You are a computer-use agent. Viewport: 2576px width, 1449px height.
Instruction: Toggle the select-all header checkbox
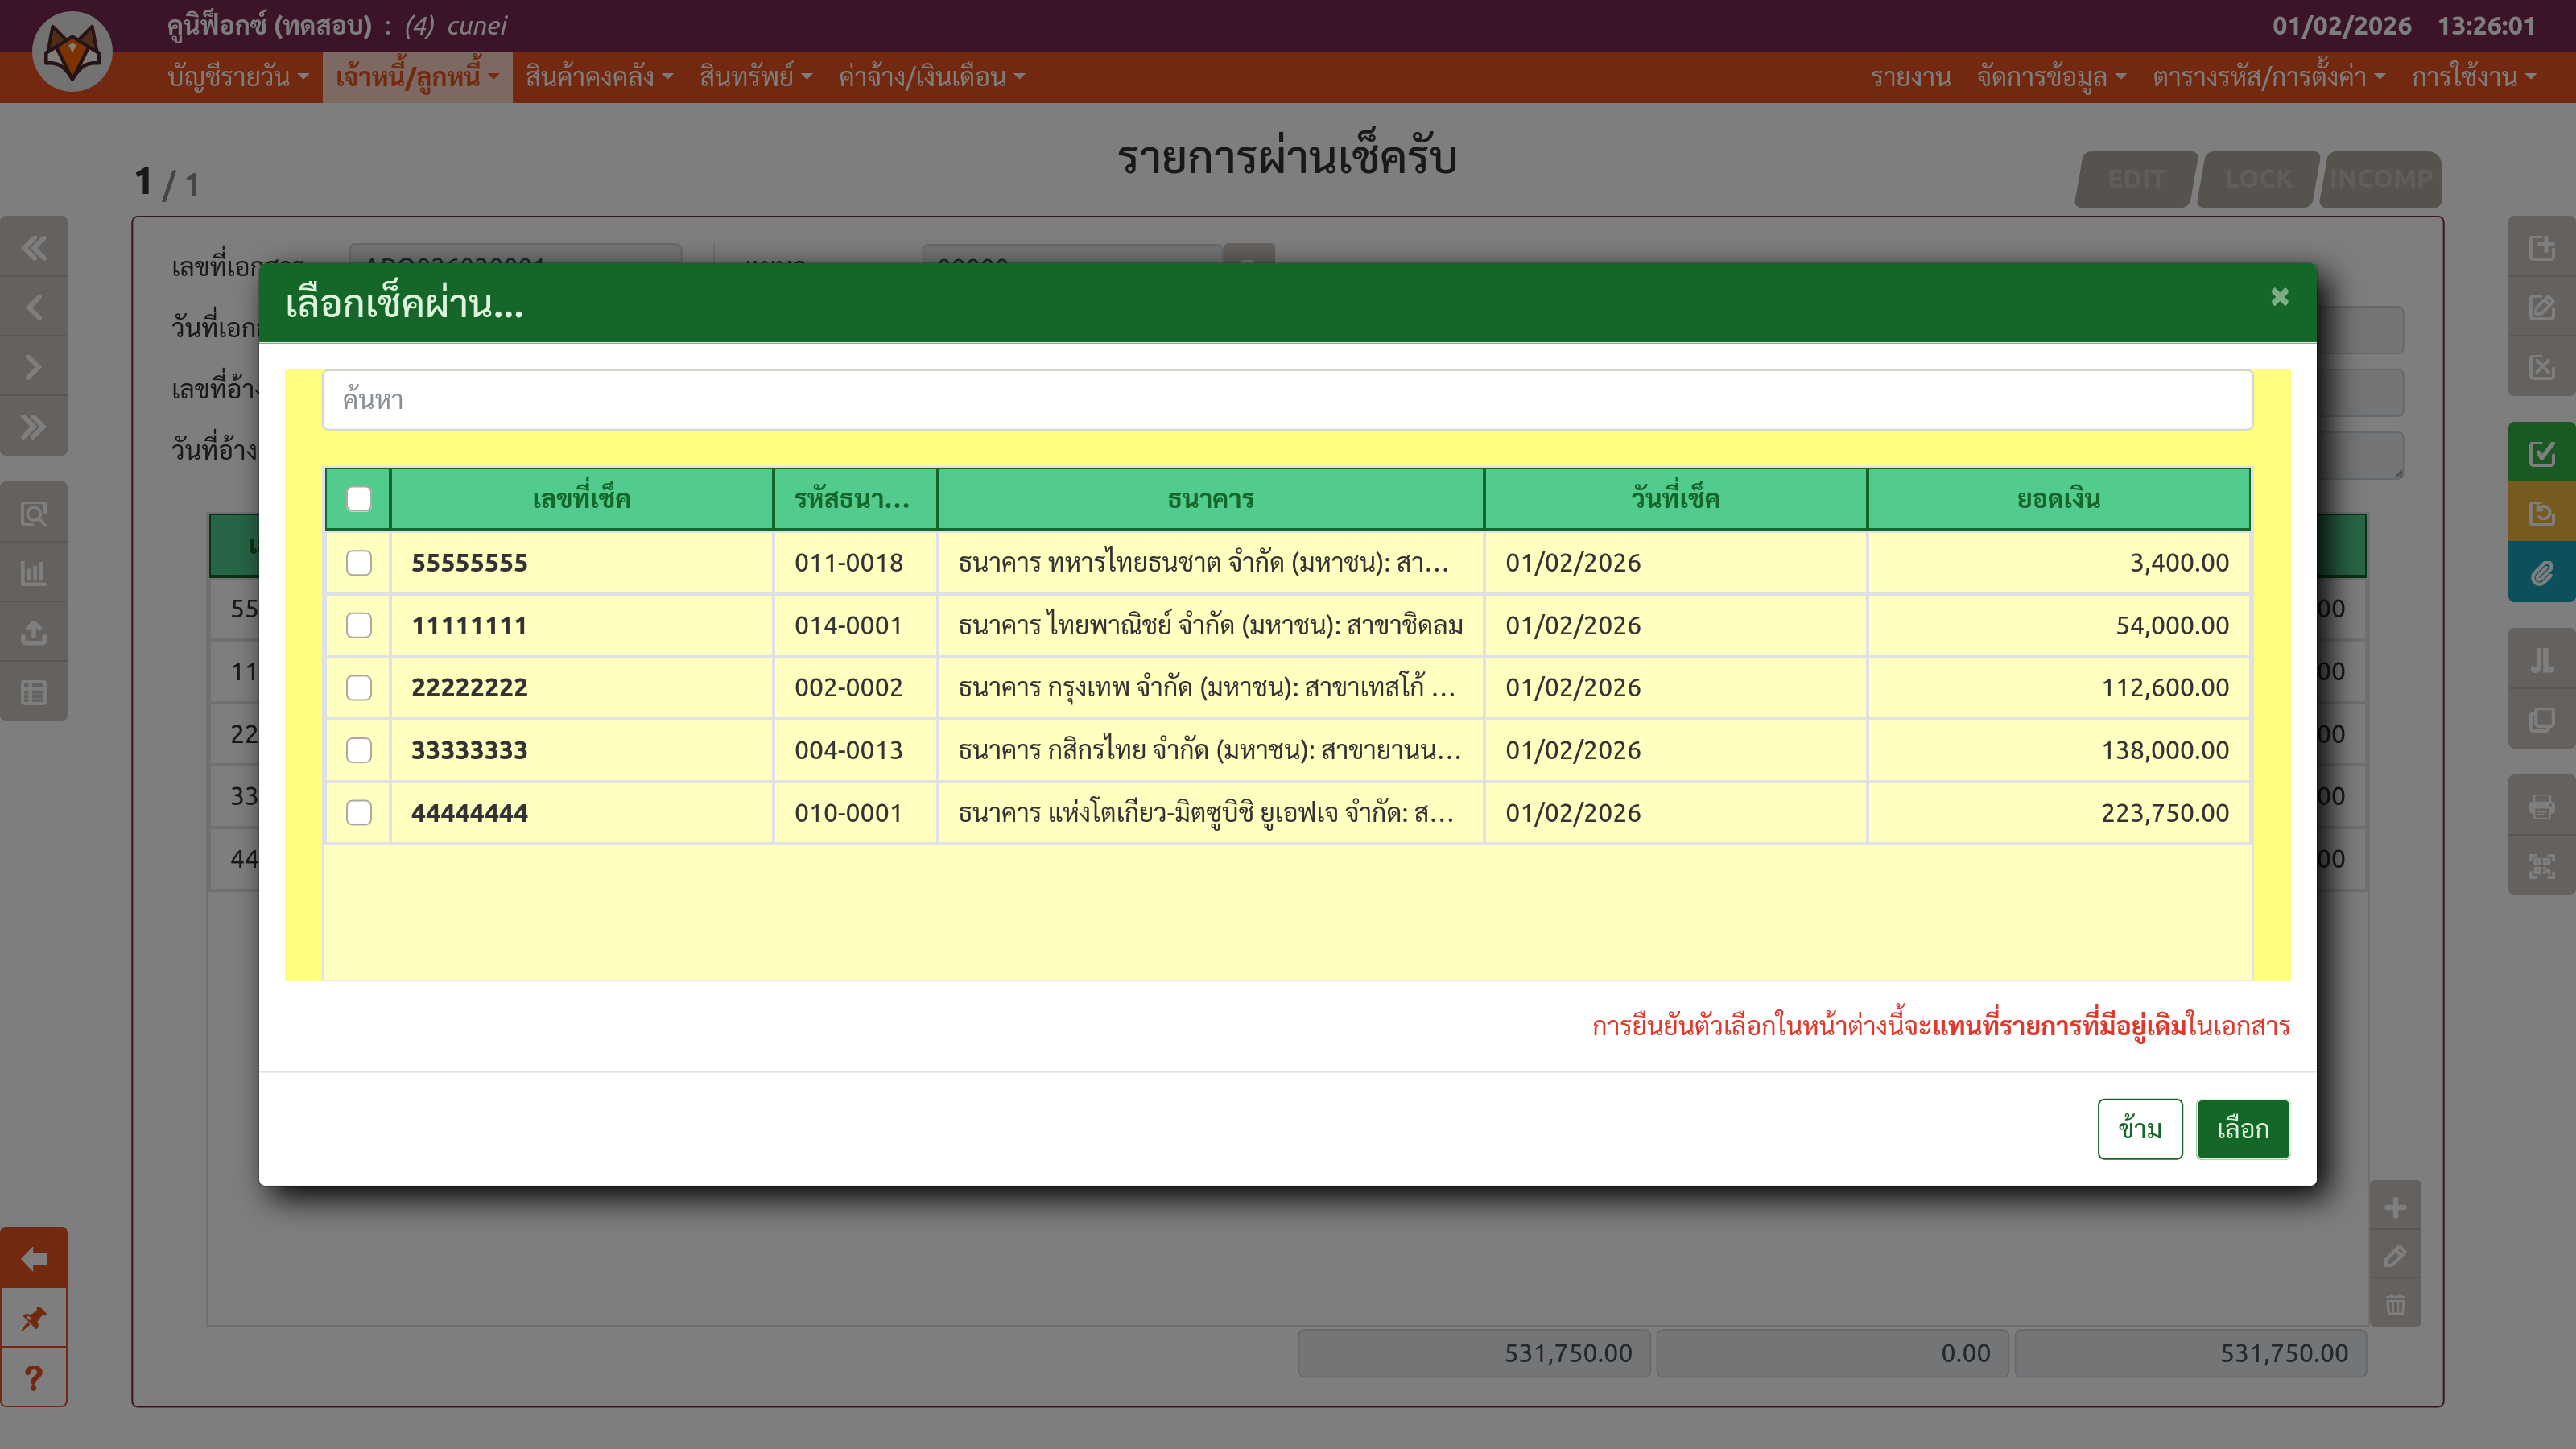(359, 499)
